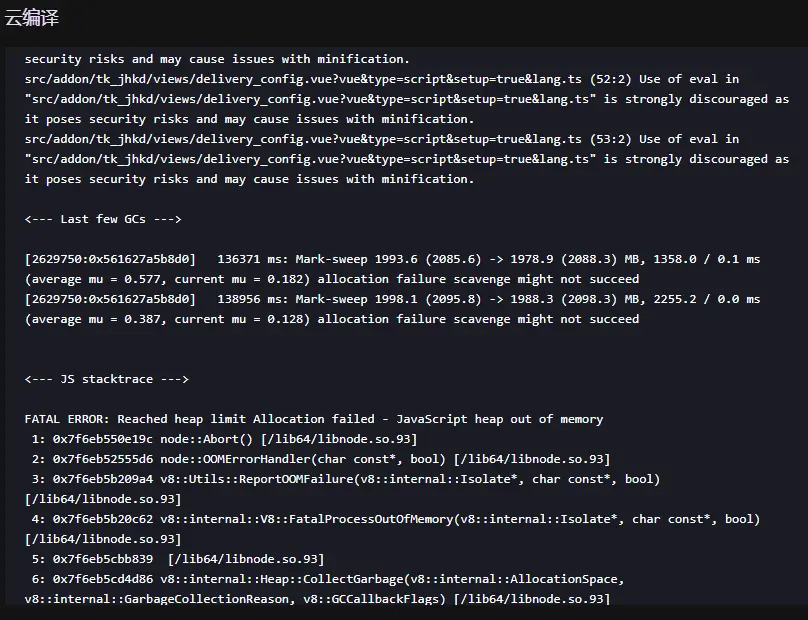The image size is (808, 620).
Task: Click the "average mu = 0.577" line
Action: click(x=332, y=279)
